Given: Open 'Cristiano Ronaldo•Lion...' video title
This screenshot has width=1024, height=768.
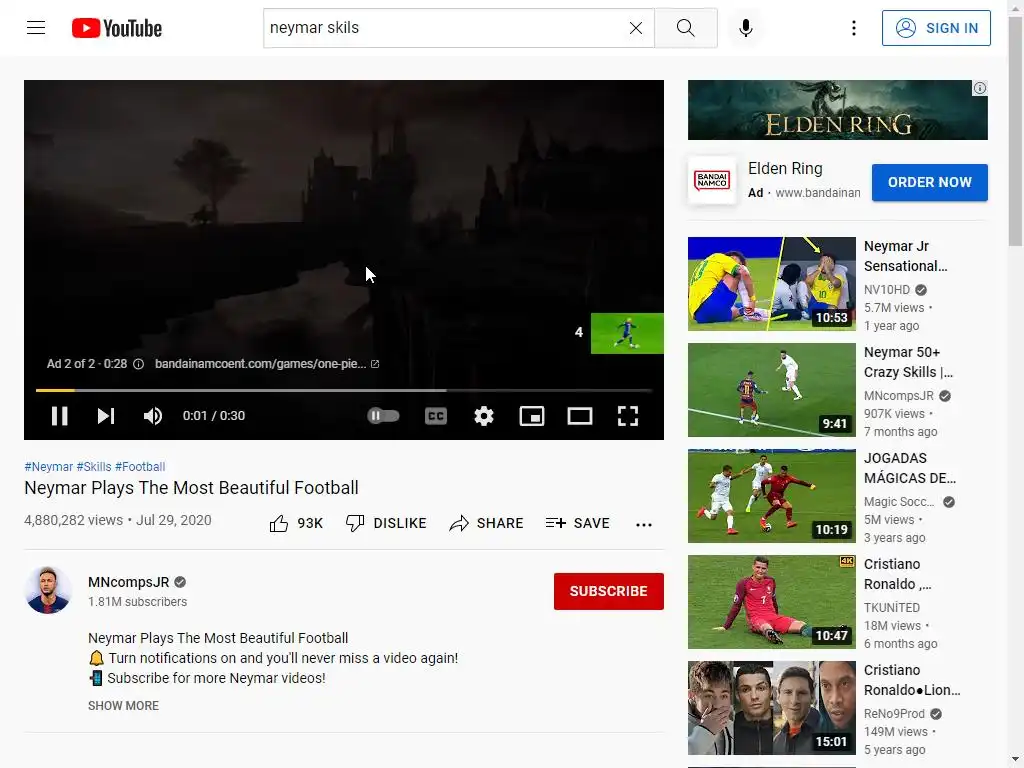Looking at the screenshot, I should point(912,680).
